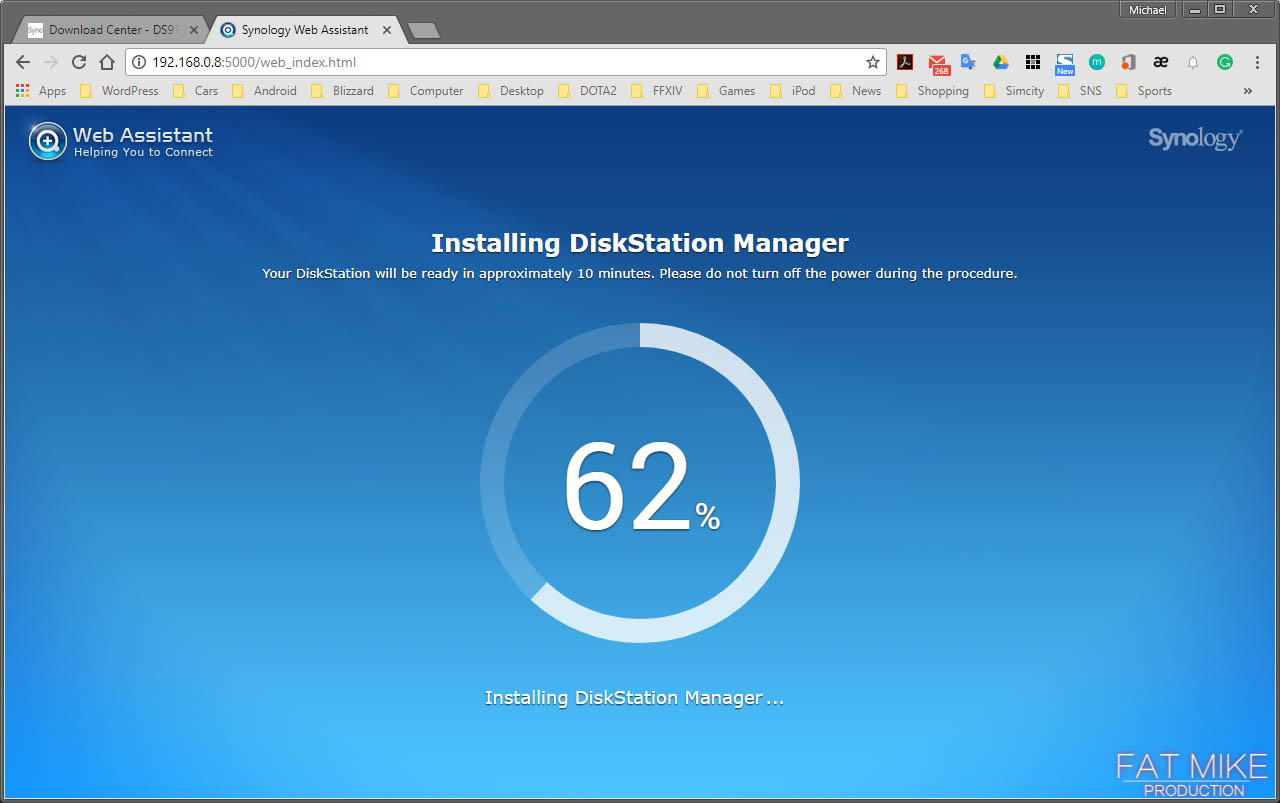Screen dimensions: 1280x803
Task: Focus the address bar URL field
Action: click(x=505, y=62)
